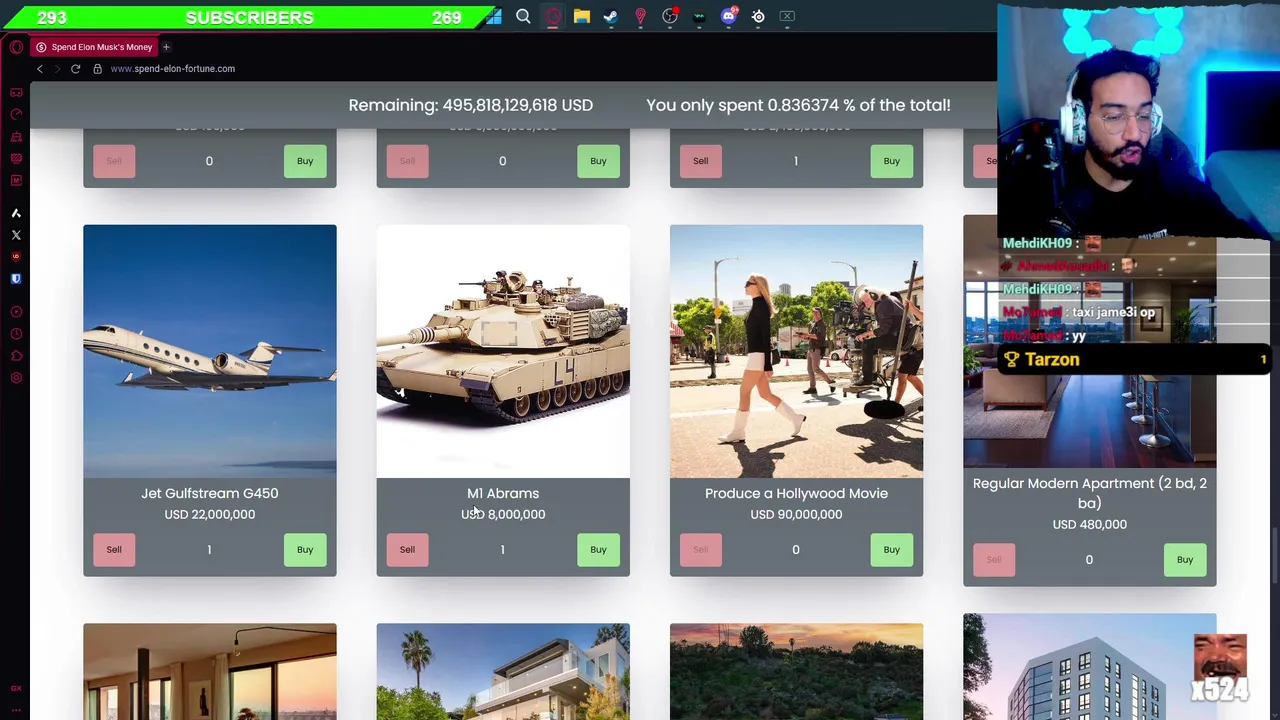Select the Spend Elon Musk's Money tab

click(x=93, y=47)
